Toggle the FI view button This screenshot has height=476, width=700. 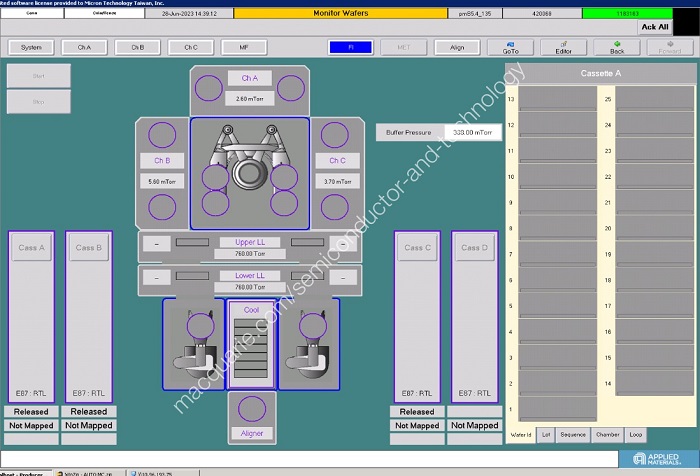coord(350,47)
